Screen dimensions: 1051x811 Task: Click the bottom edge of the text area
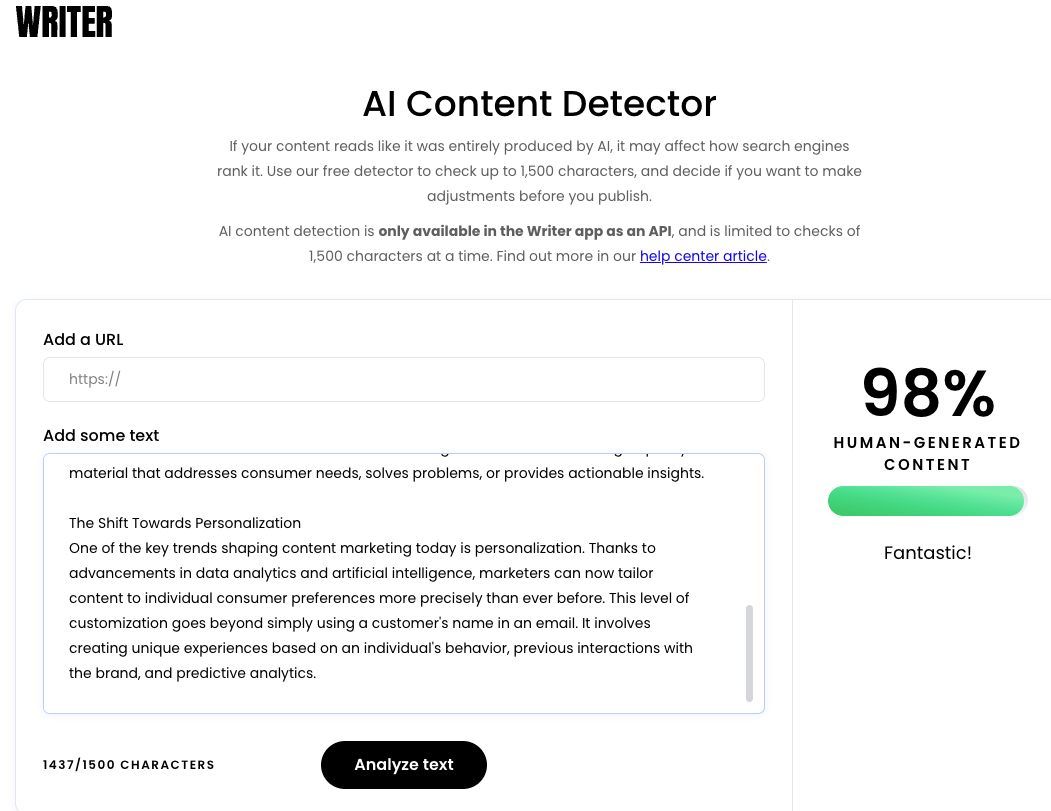(404, 712)
